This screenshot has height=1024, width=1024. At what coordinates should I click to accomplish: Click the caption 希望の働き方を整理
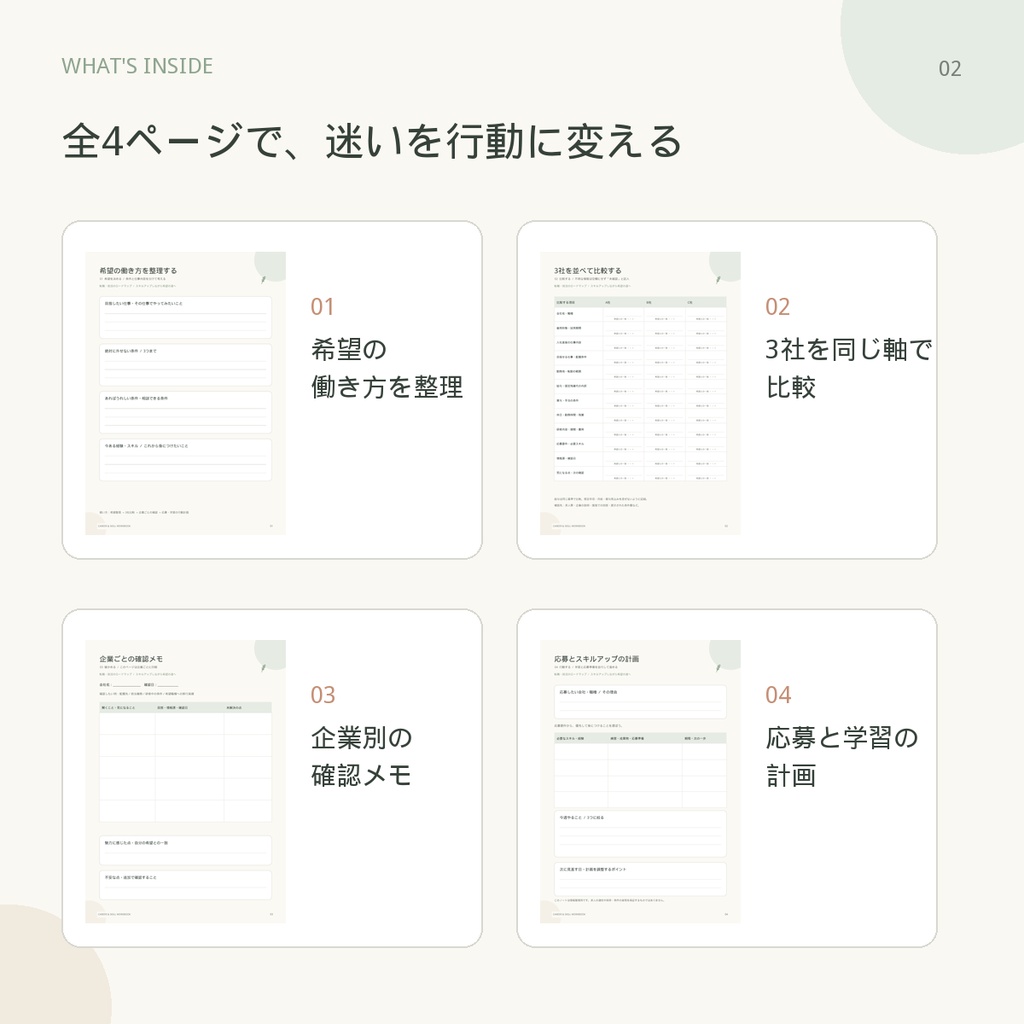tap(387, 368)
